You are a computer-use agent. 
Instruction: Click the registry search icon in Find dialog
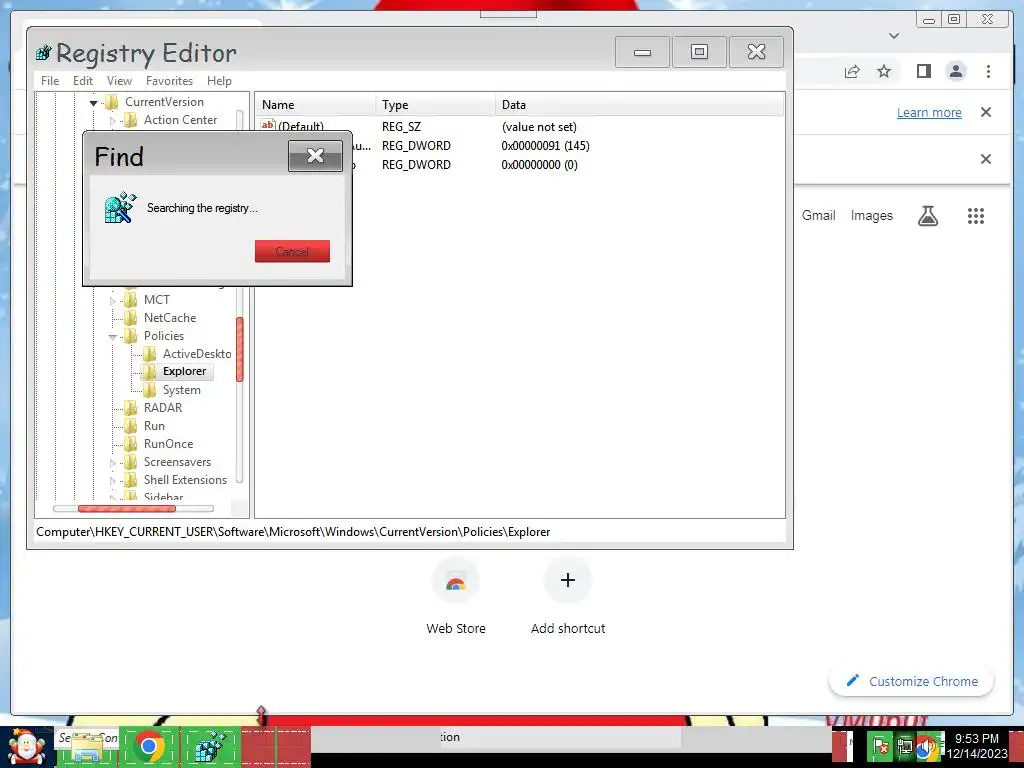pos(121,208)
